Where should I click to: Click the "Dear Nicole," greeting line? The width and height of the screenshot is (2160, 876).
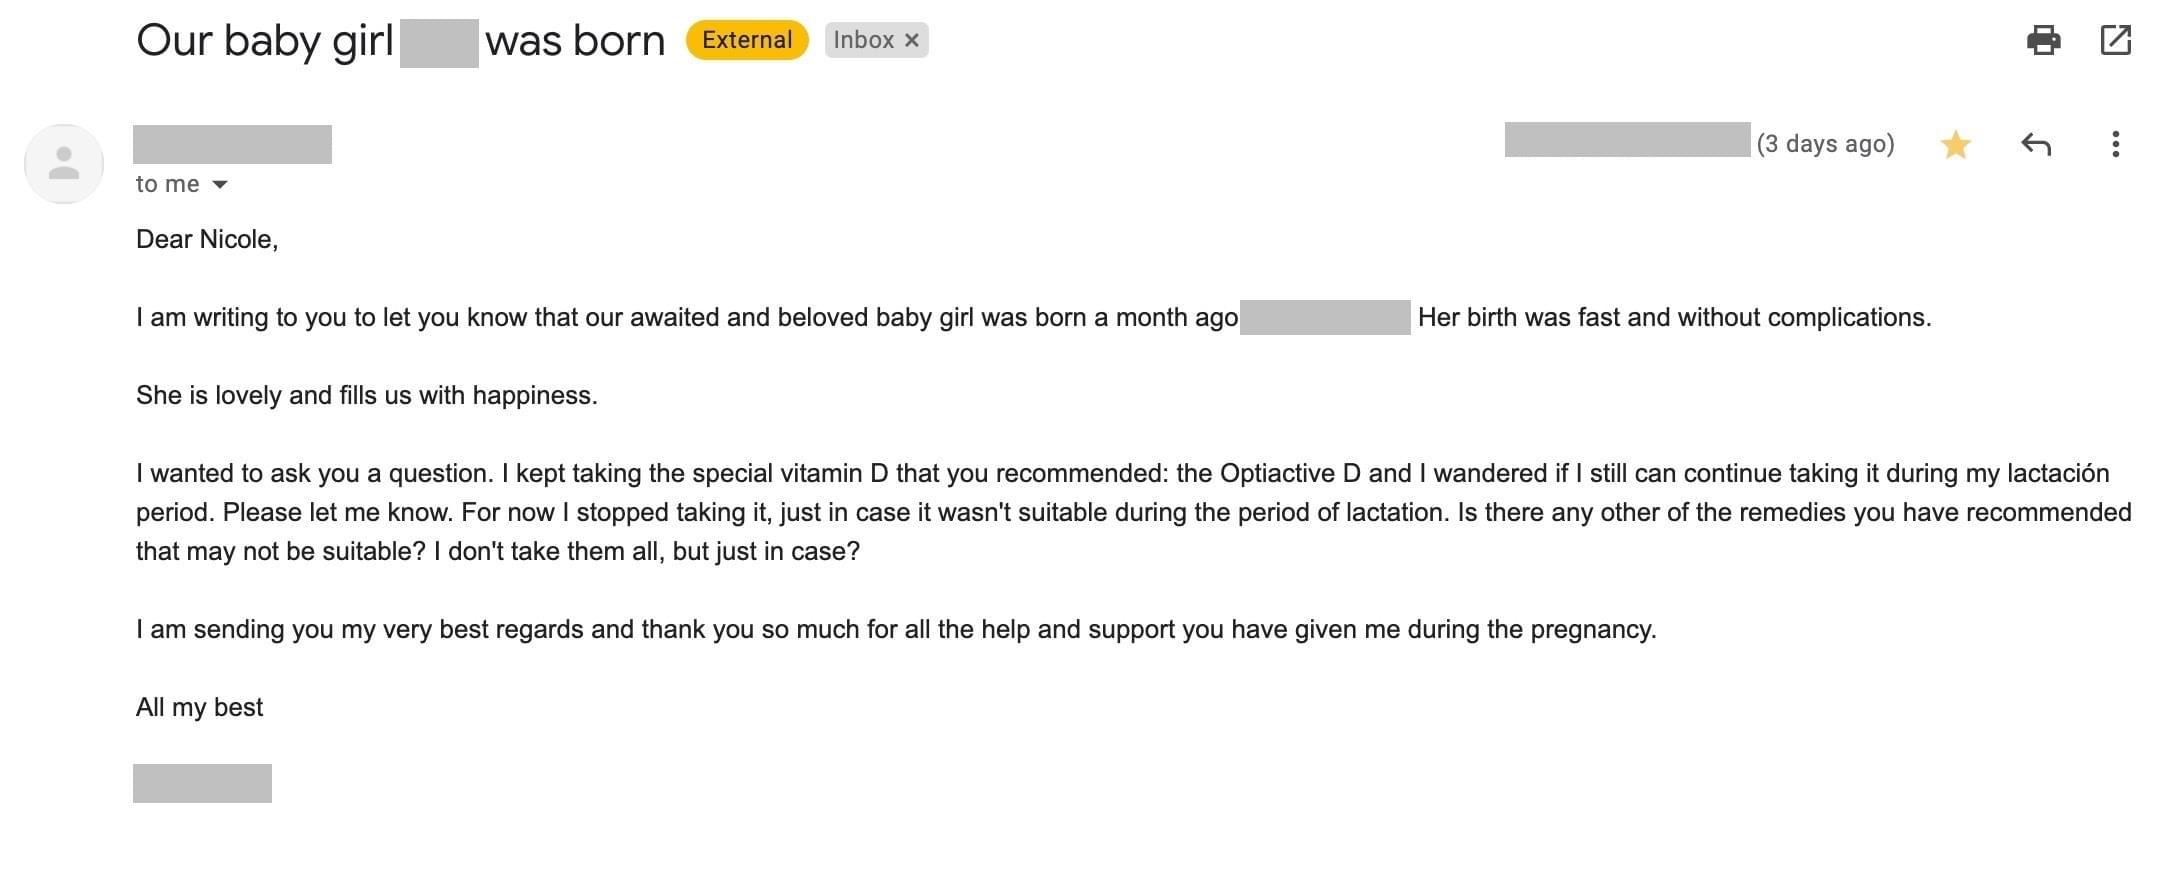207,239
